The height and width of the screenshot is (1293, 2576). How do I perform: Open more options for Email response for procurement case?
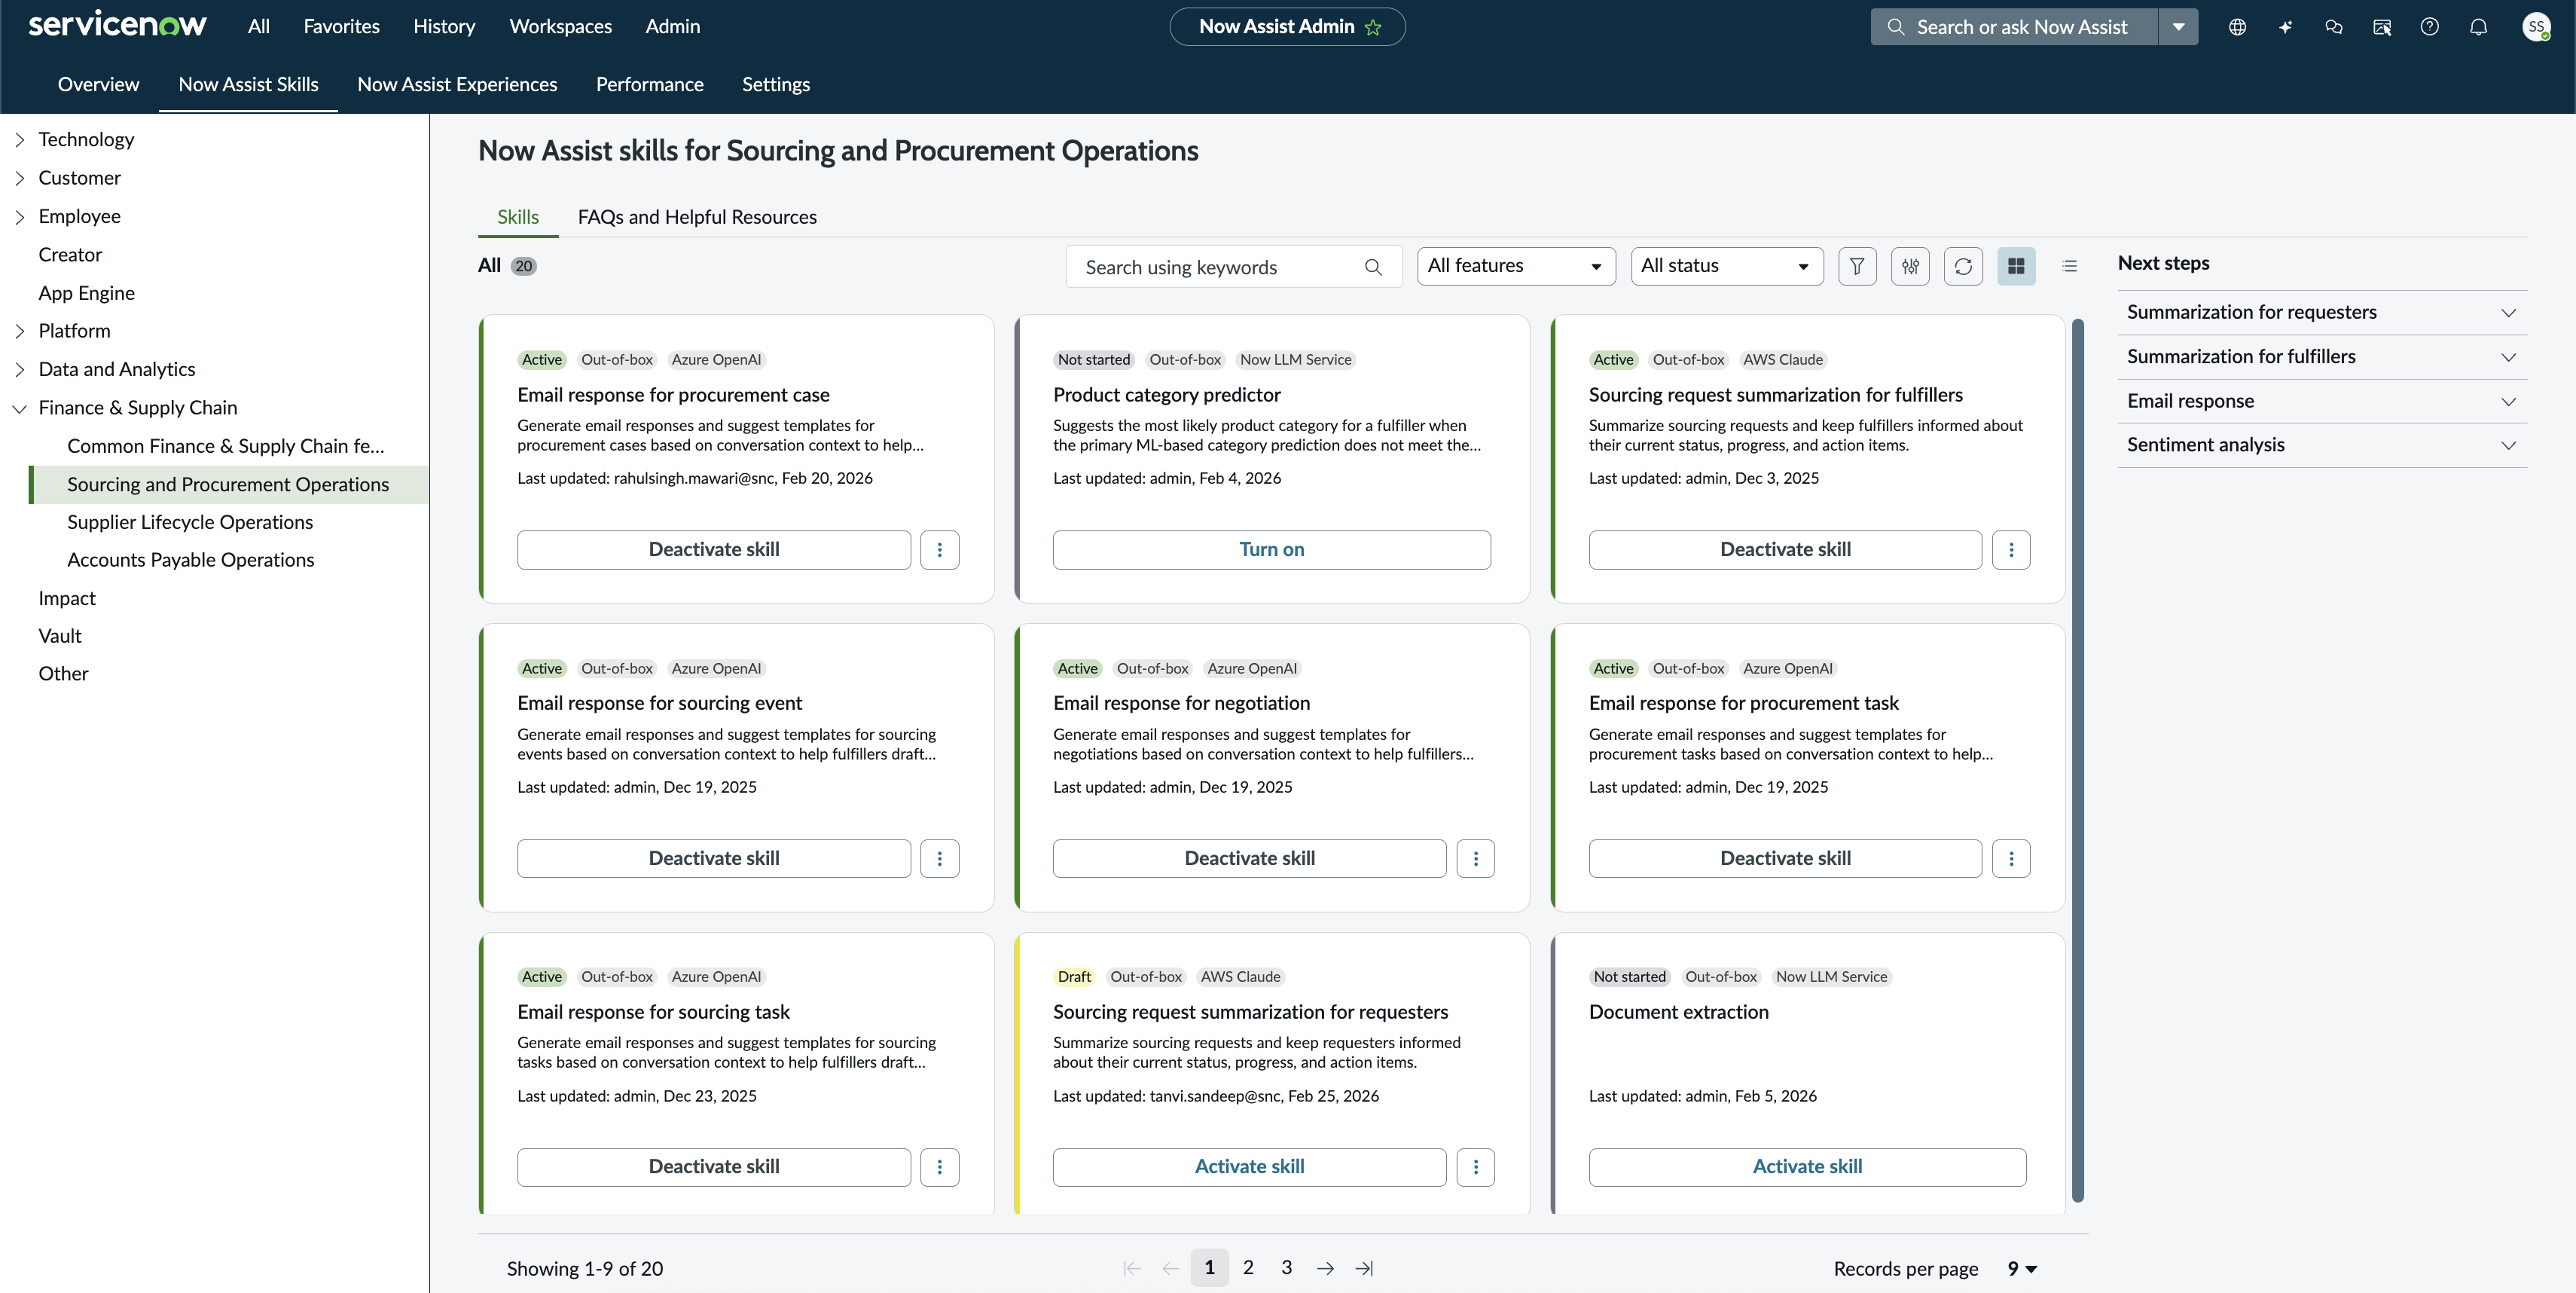pos(939,550)
